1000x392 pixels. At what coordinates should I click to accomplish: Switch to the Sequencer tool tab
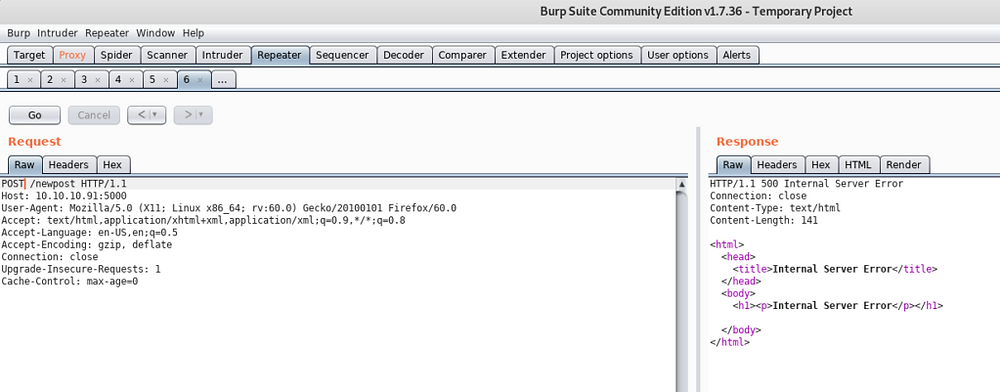(342, 55)
